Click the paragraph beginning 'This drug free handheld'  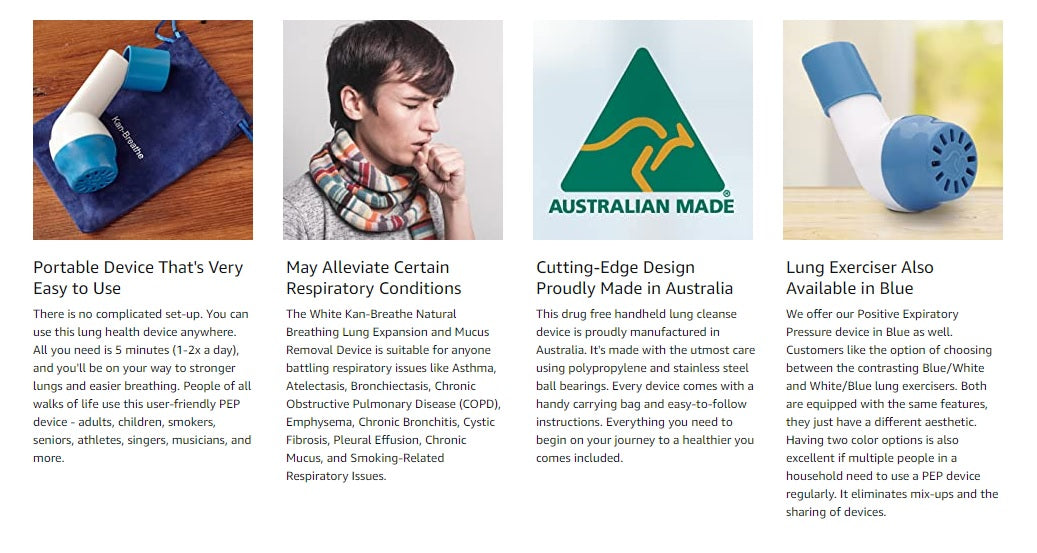point(645,386)
